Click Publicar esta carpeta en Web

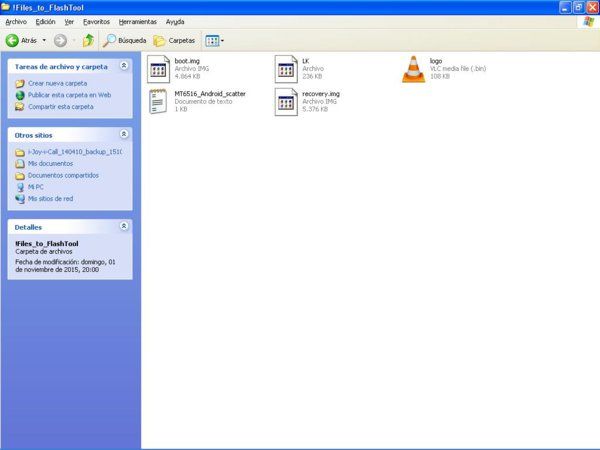(x=69, y=95)
